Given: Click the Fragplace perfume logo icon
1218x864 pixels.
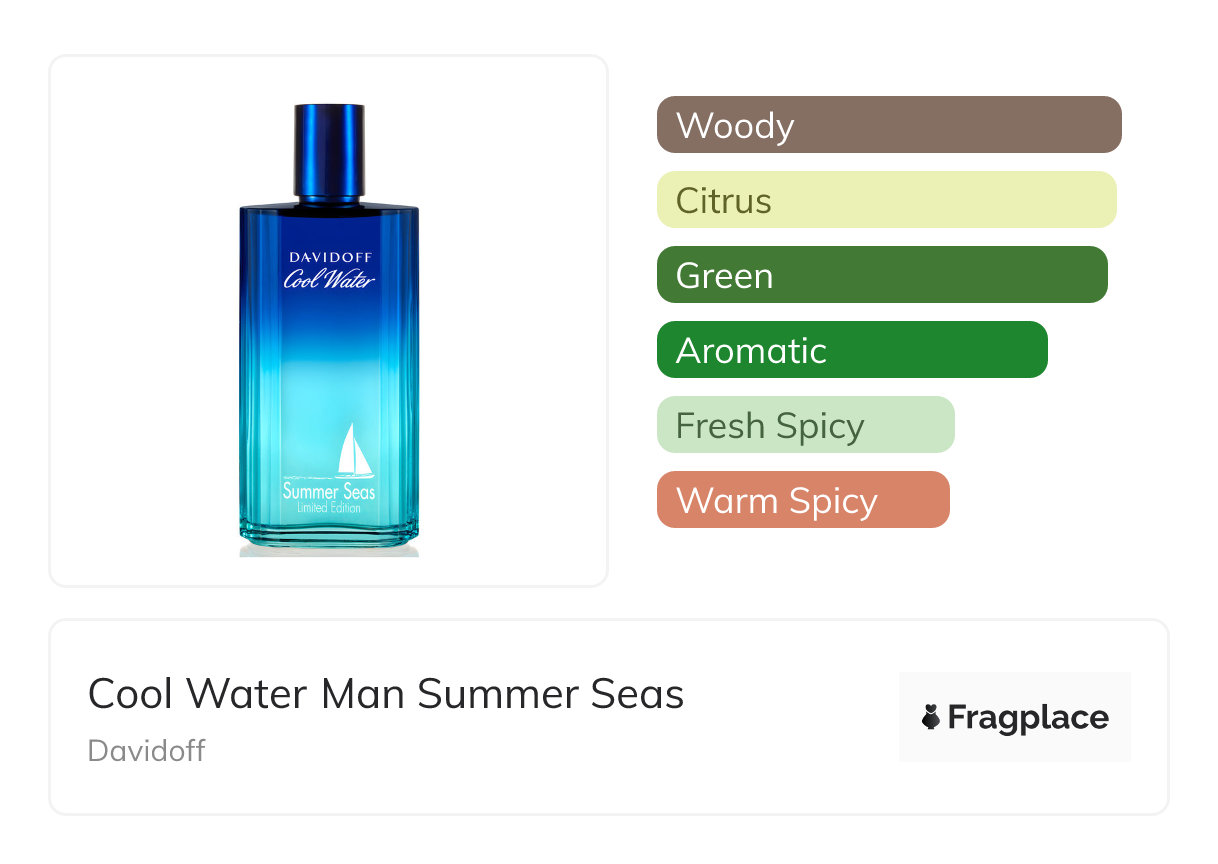Looking at the screenshot, I should [x=931, y=717].
